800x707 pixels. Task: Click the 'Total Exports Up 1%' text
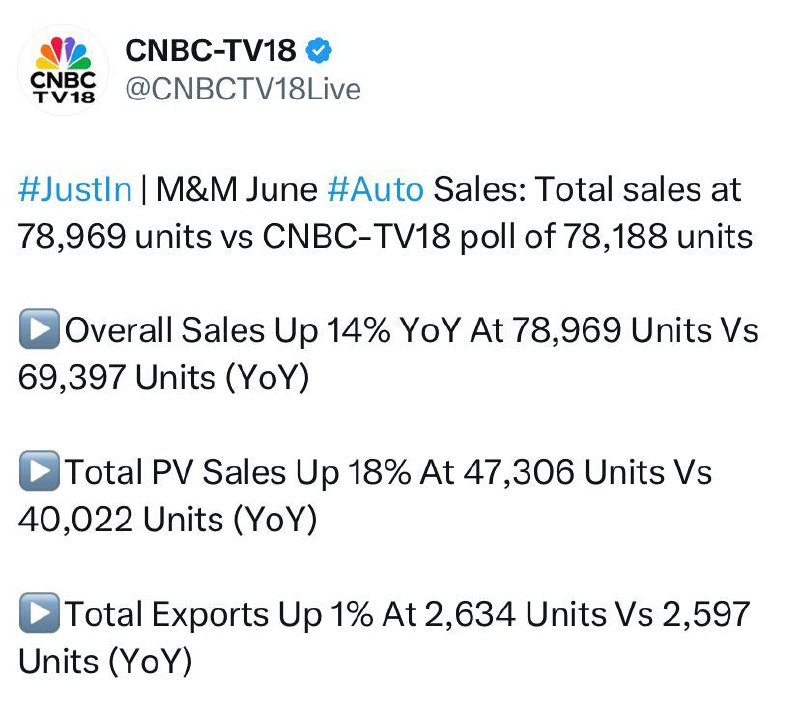click(x=219, y=614)
